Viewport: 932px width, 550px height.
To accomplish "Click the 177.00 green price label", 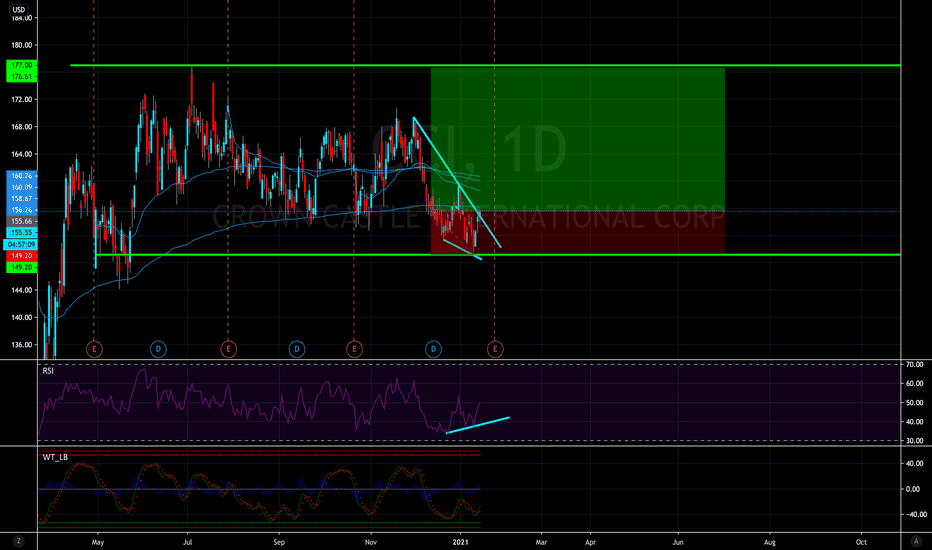I will click(x=21, y=65).
